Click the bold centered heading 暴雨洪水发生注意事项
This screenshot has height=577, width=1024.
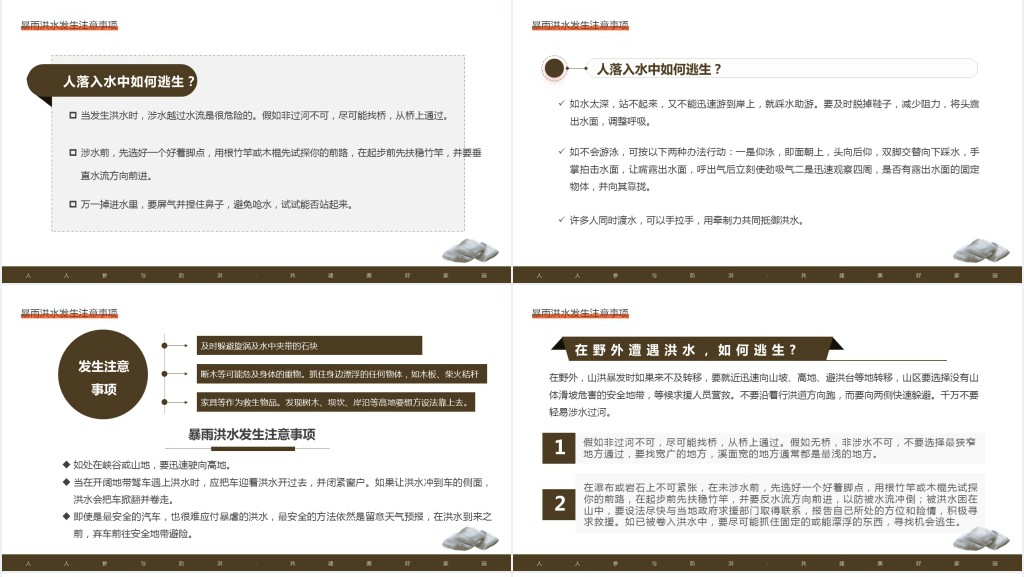click(252, 434)
